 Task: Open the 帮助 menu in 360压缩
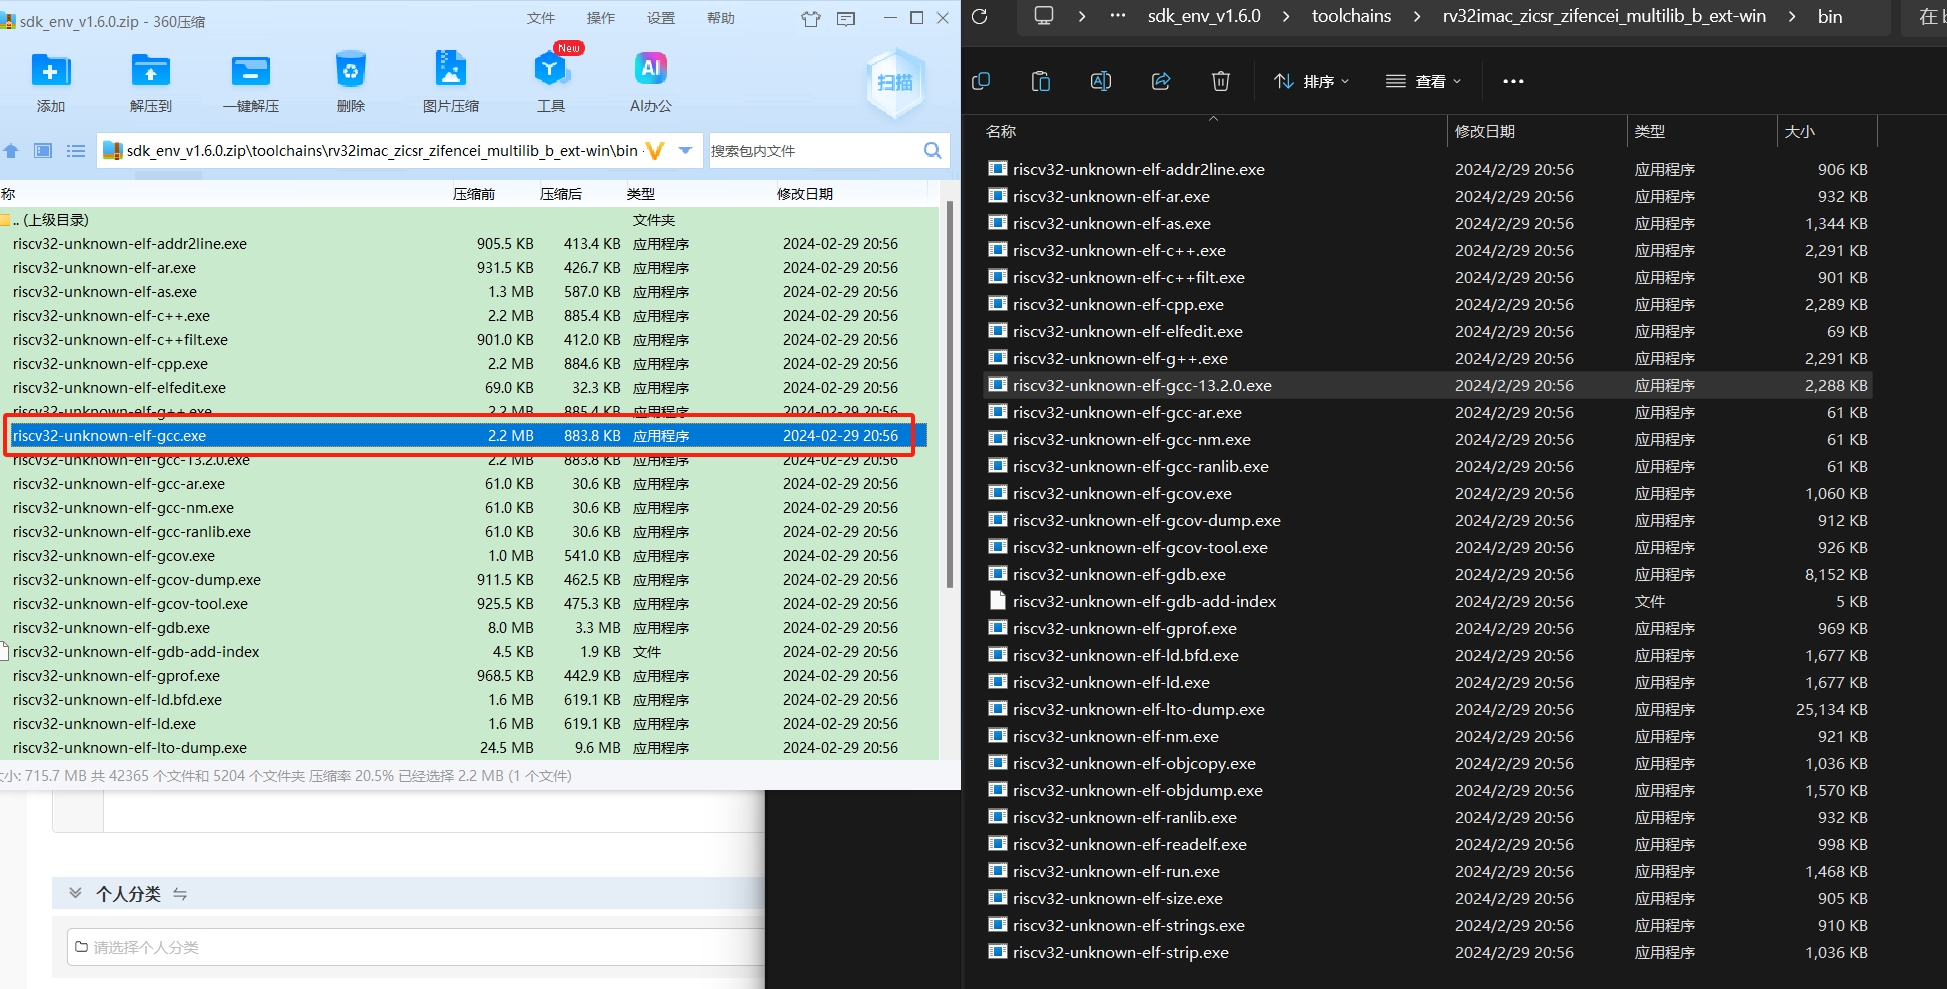click(x=721, y=18)
